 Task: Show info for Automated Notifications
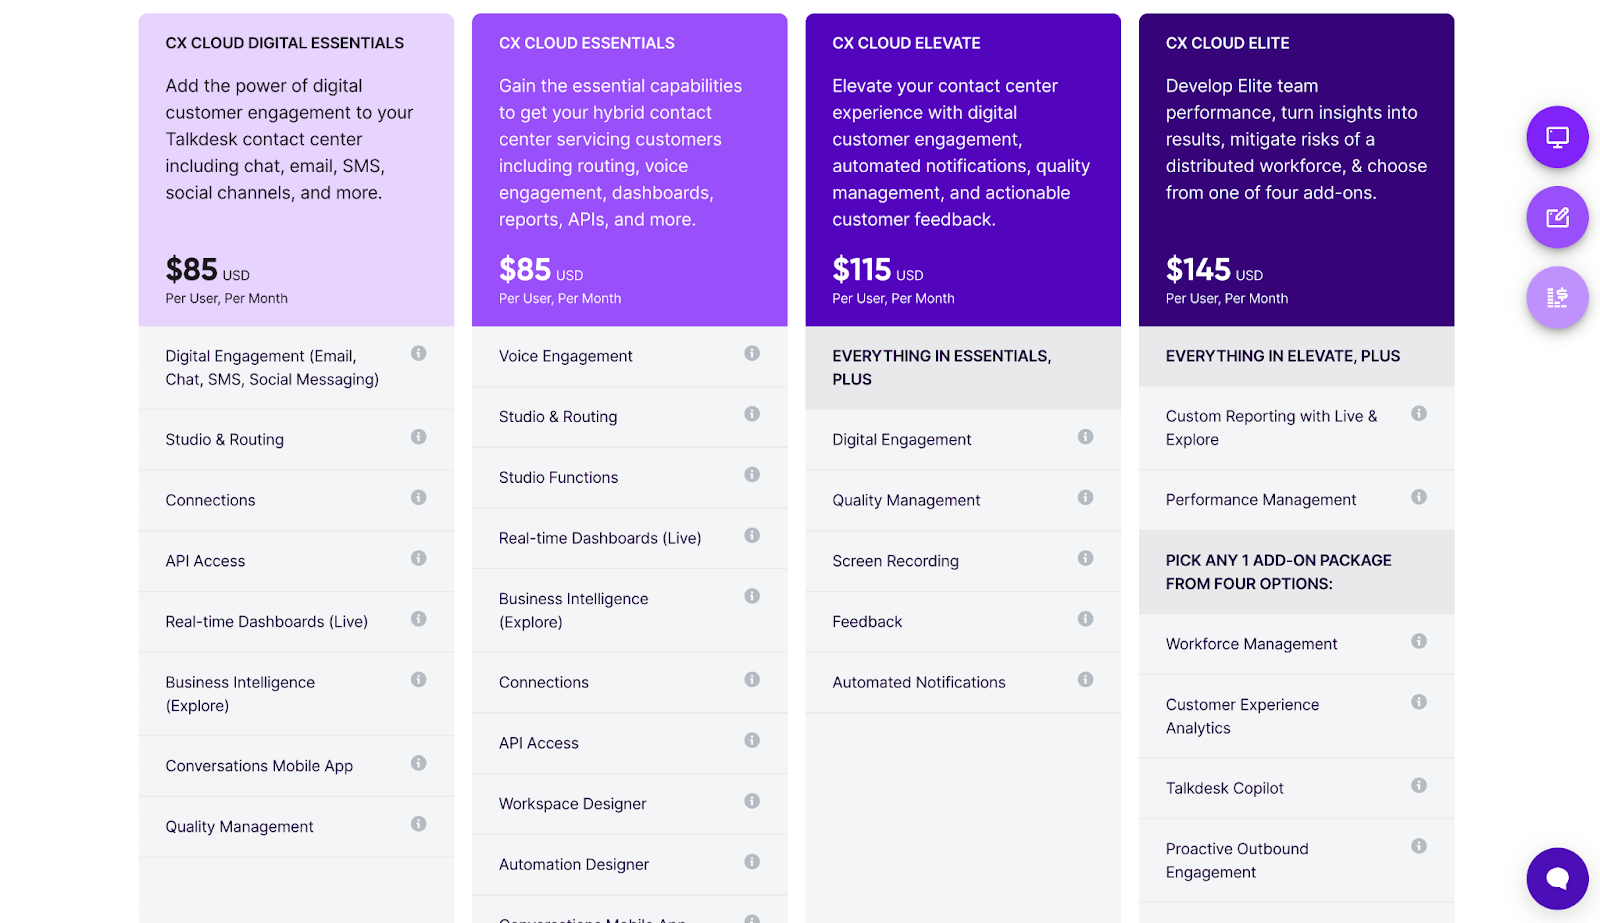click(x=1085, y=680)
